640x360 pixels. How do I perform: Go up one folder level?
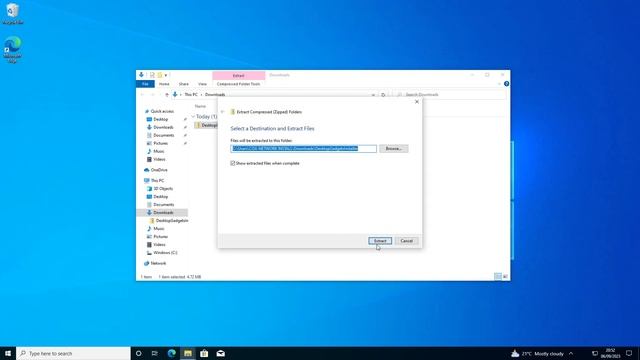click(x=167, y=95)
